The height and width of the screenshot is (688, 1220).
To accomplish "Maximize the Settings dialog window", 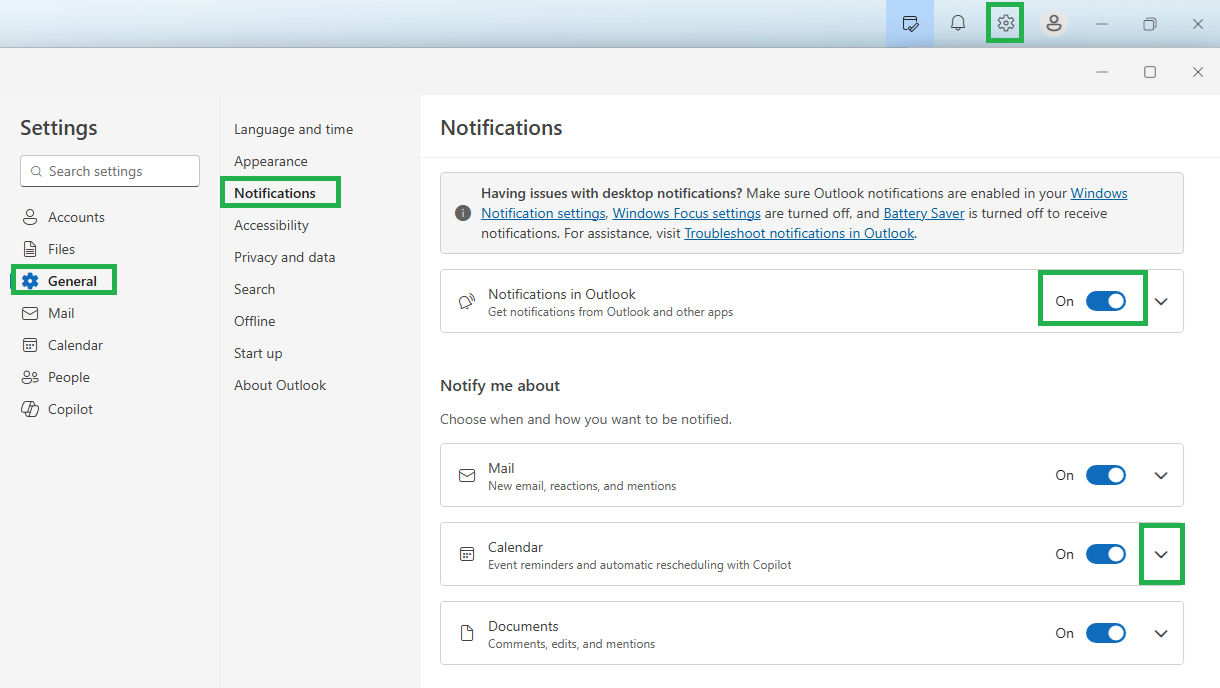I will [x=1150, y=72].
